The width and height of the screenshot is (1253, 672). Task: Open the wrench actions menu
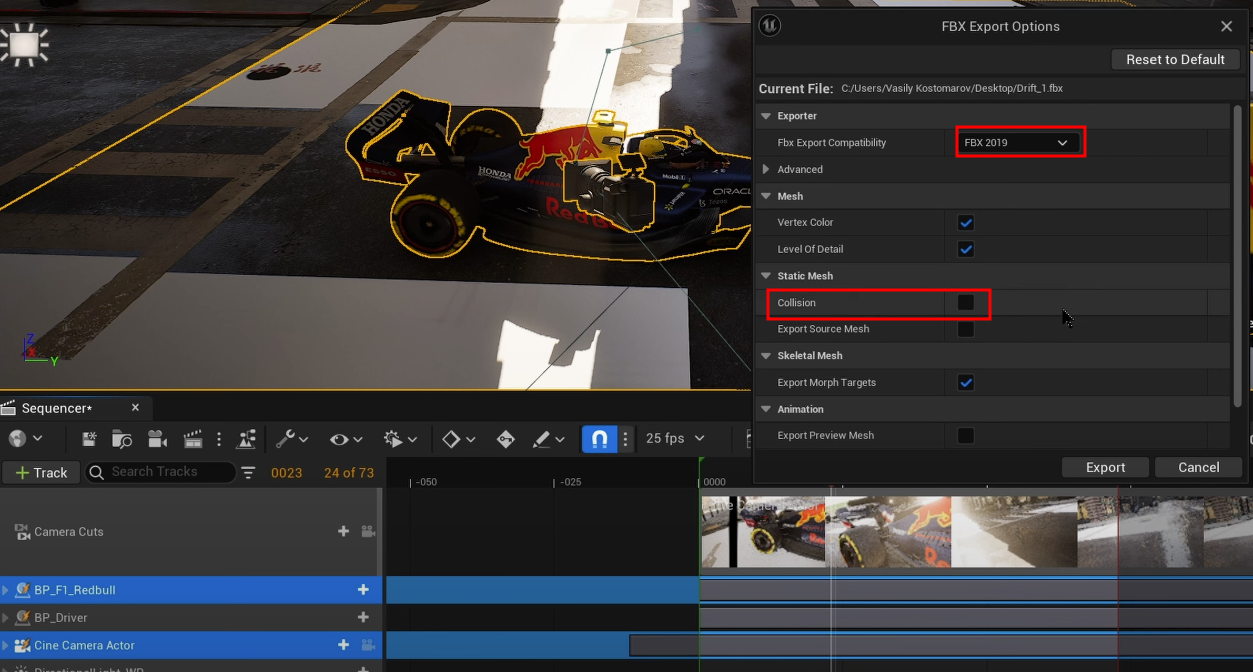(x=292, y=438)
